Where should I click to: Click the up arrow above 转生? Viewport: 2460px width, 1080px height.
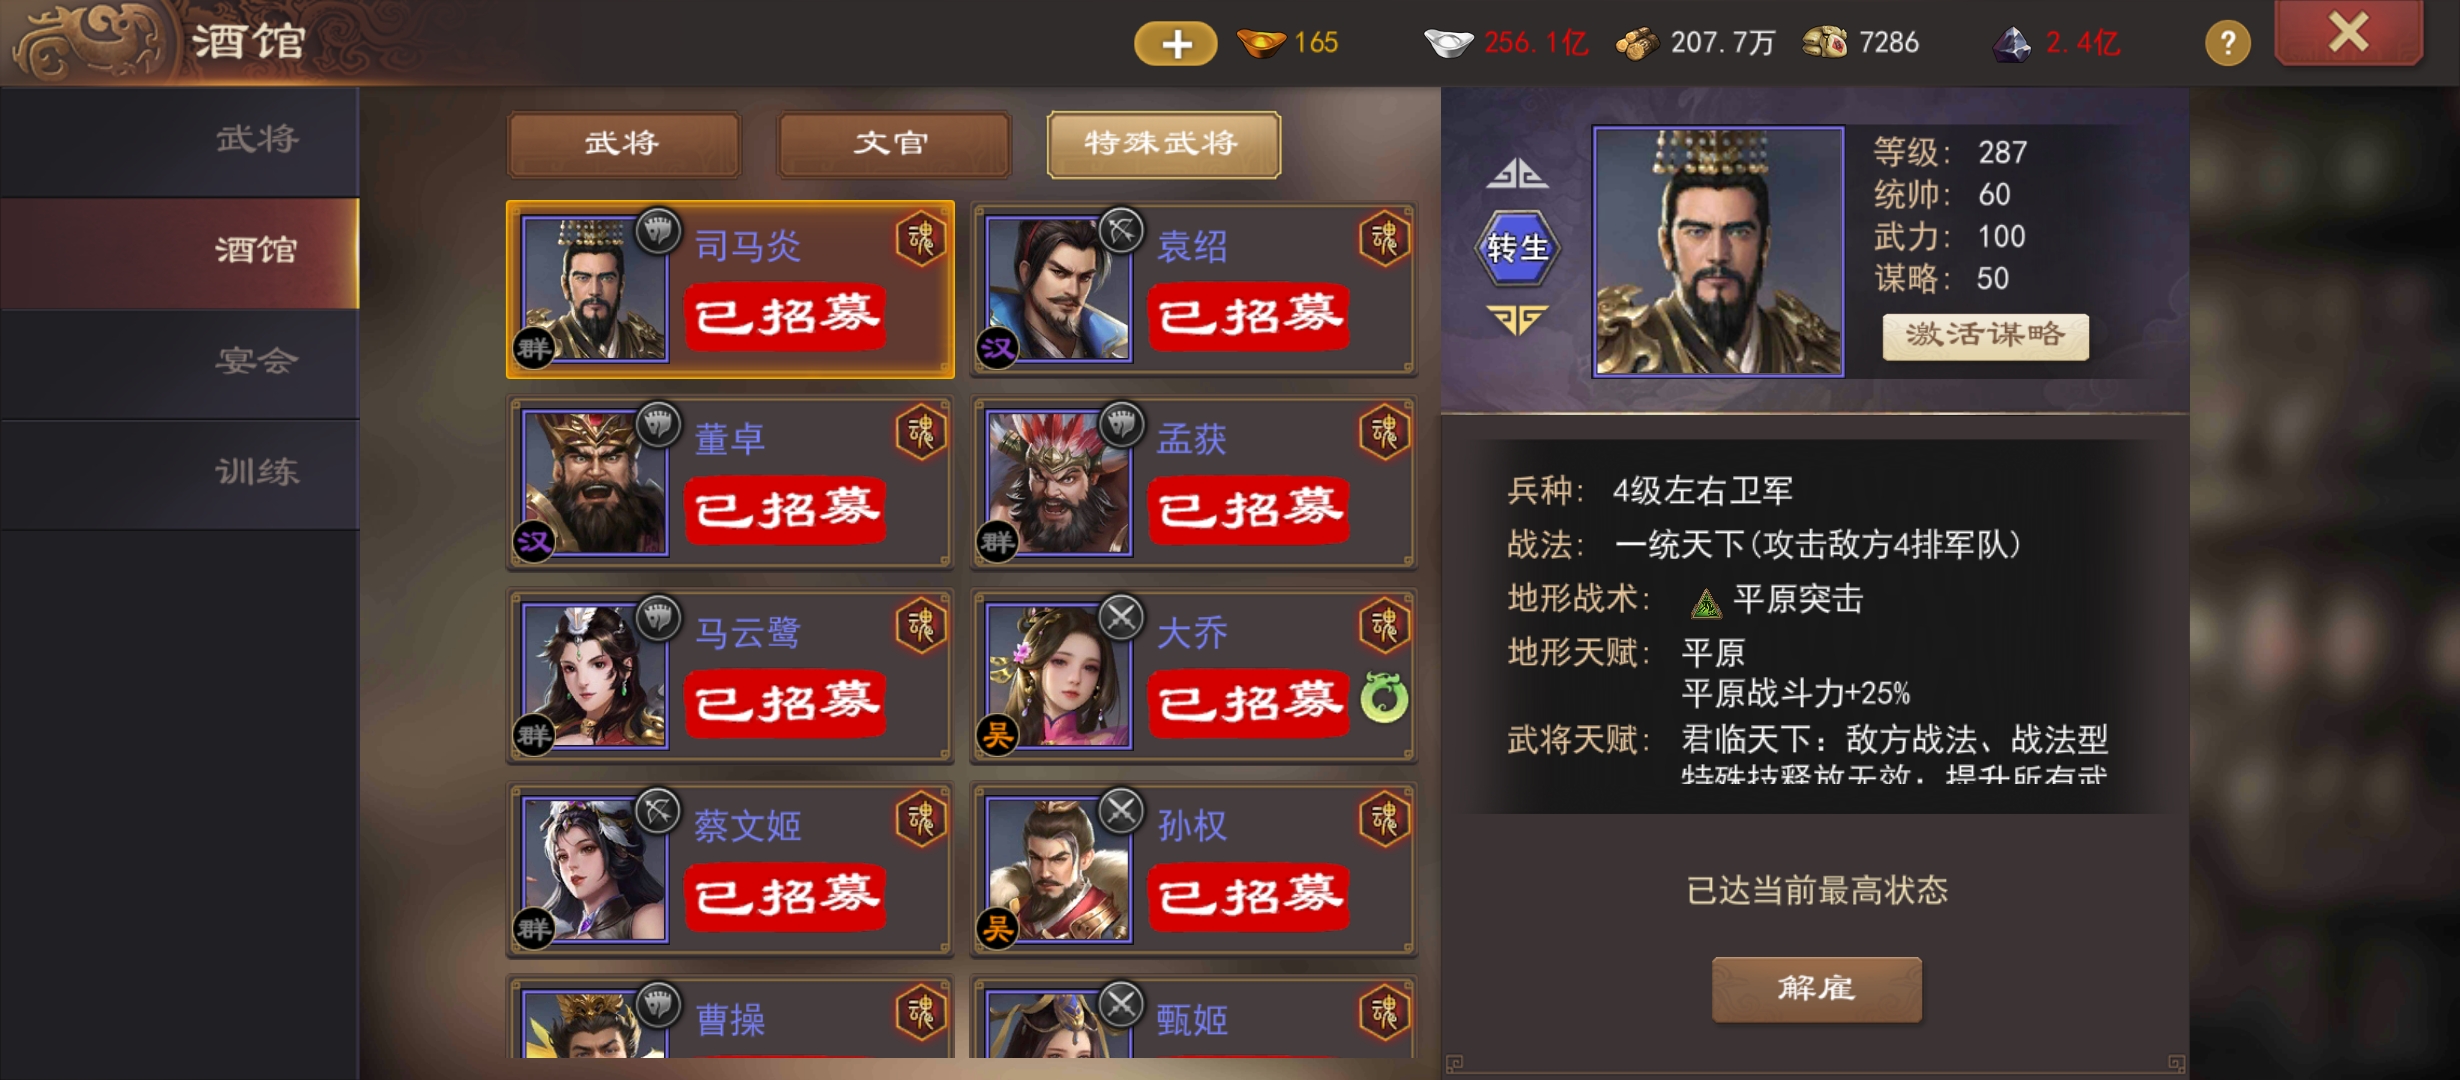[1517, 174]
